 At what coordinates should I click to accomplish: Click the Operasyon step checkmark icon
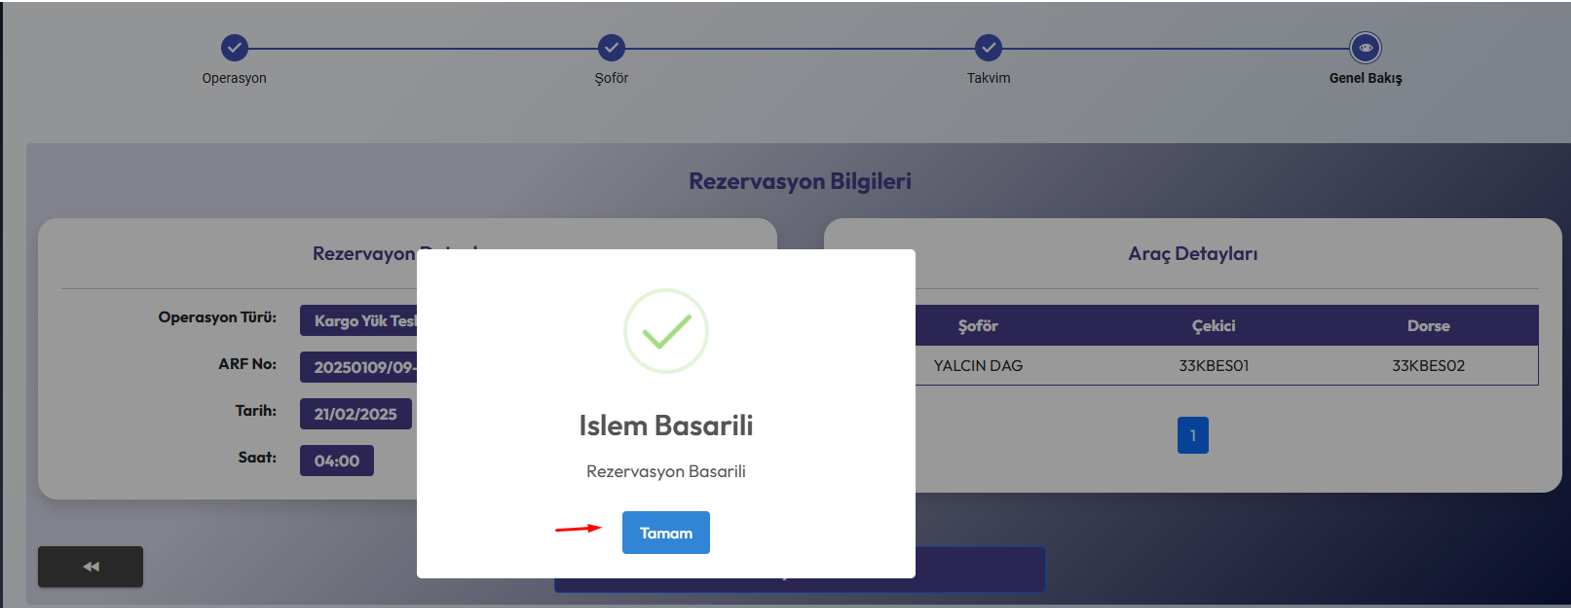234,47
